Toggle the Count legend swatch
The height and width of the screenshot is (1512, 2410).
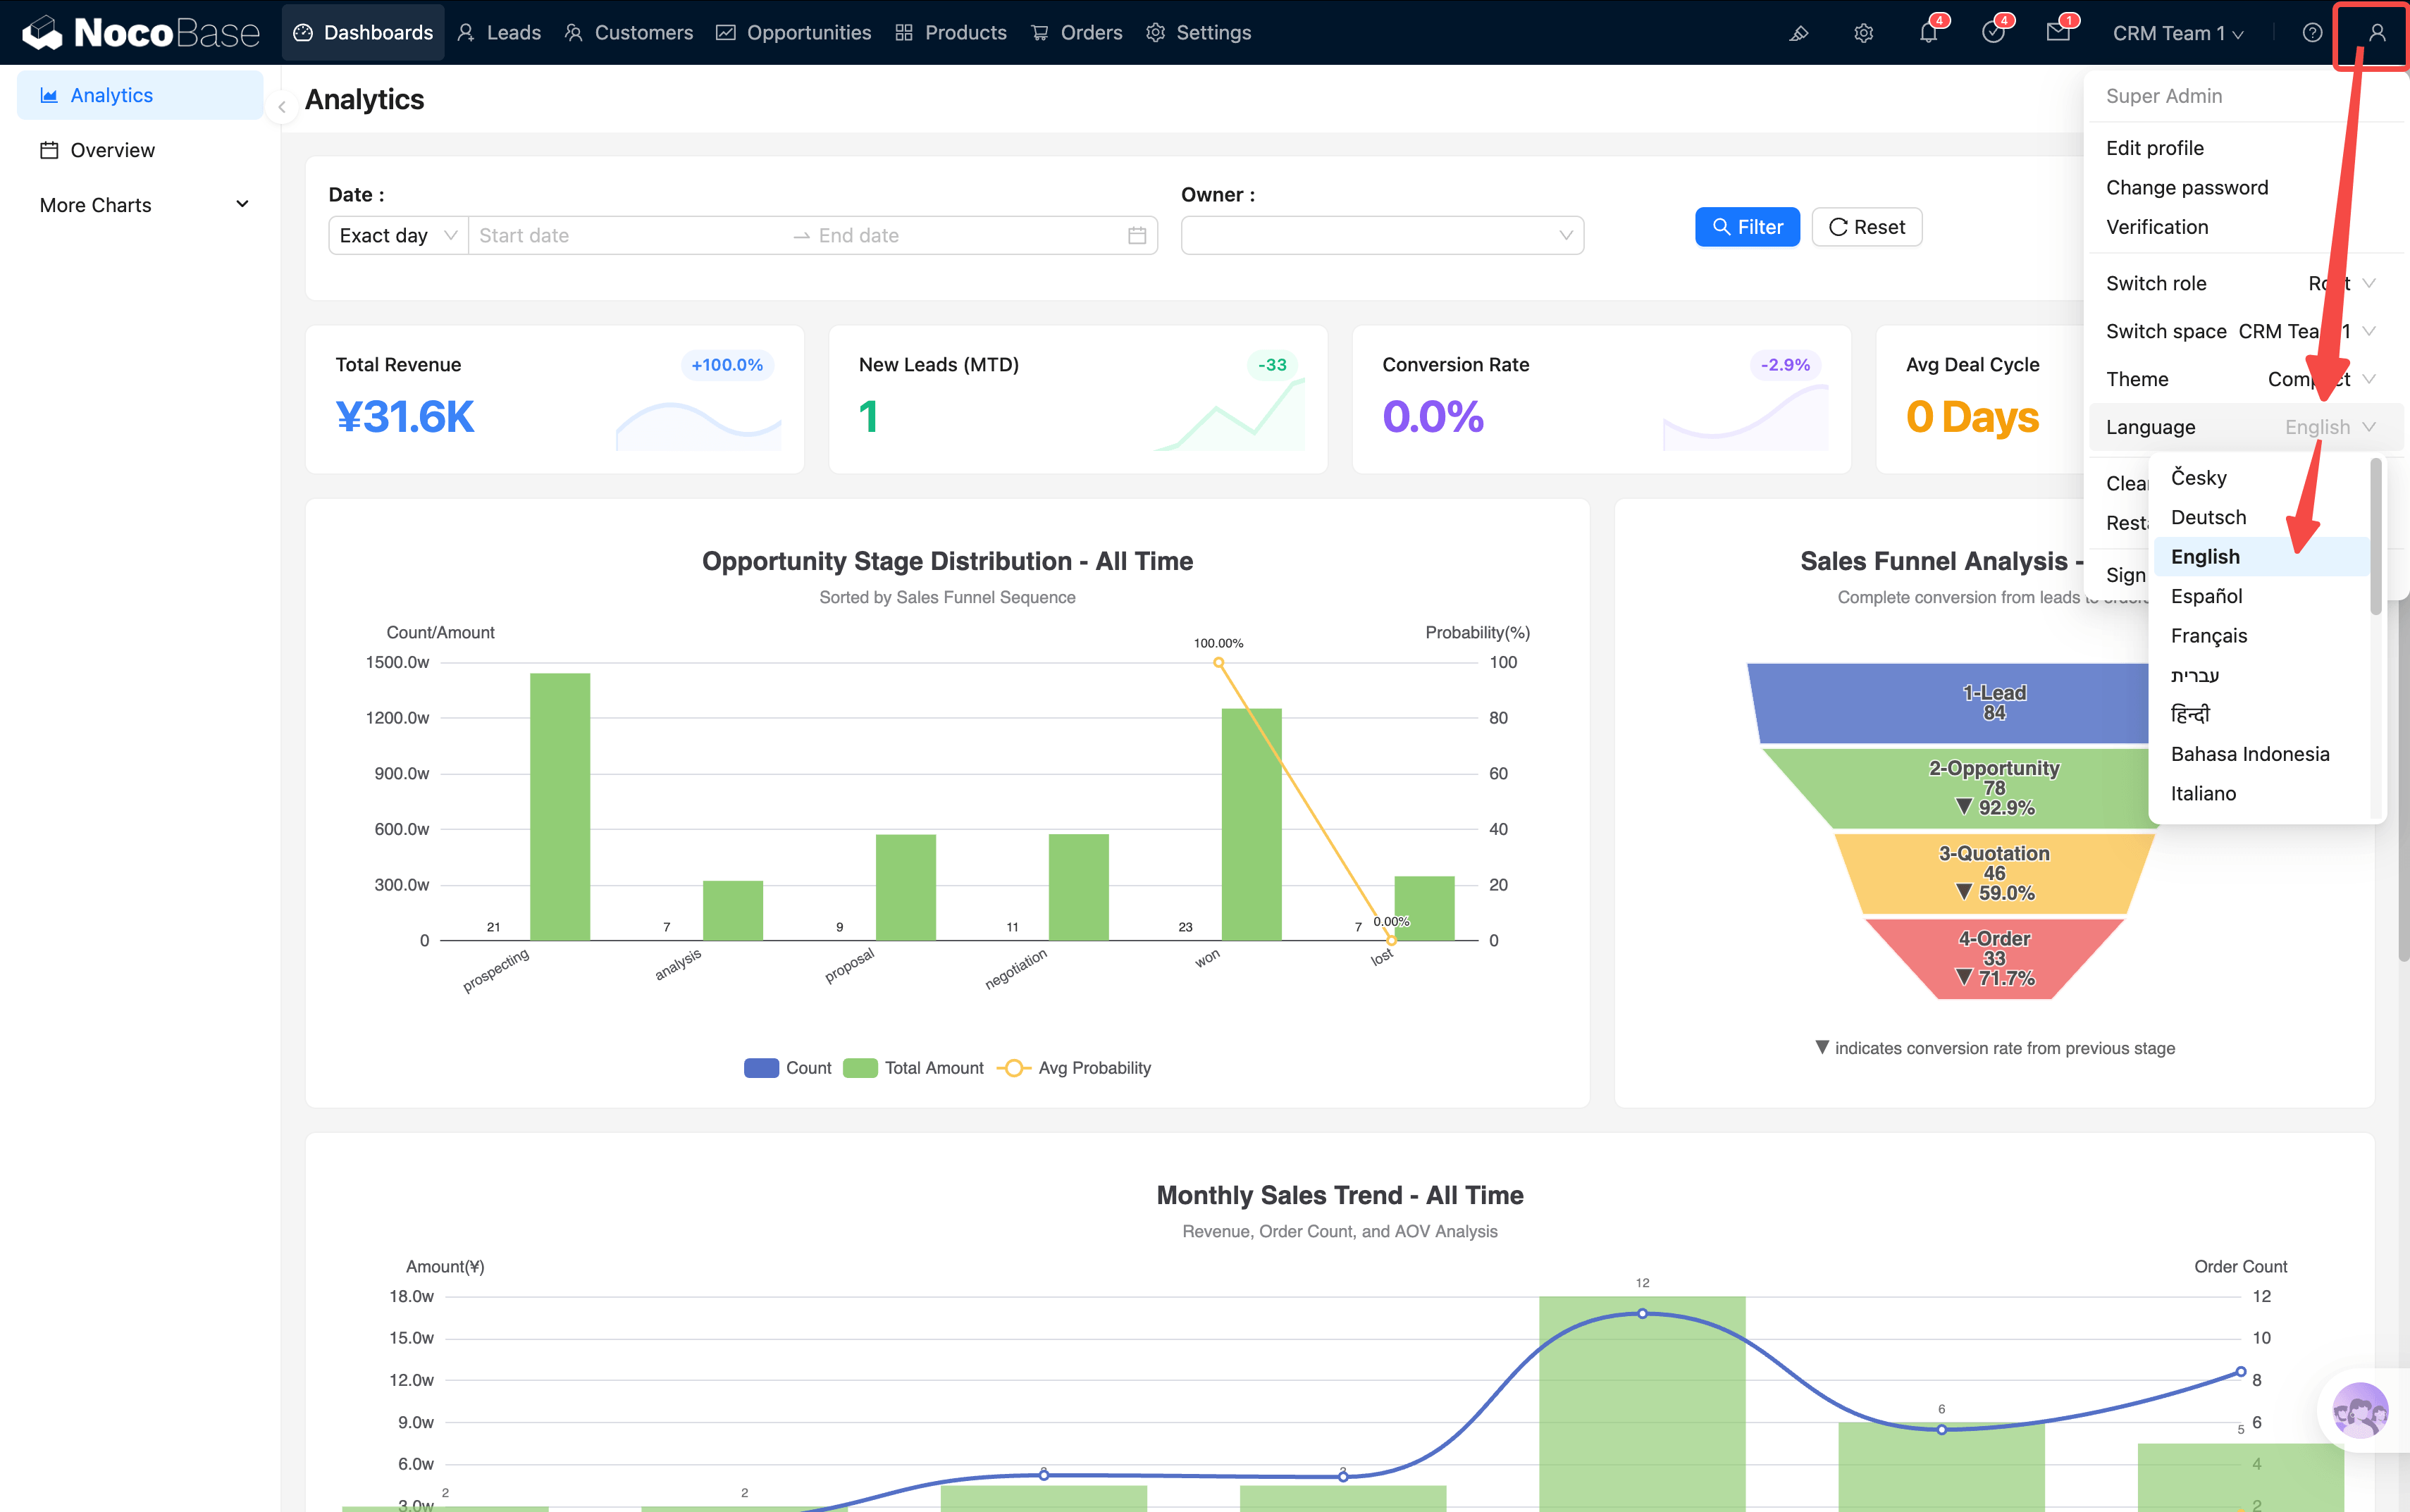(761, 1068)
